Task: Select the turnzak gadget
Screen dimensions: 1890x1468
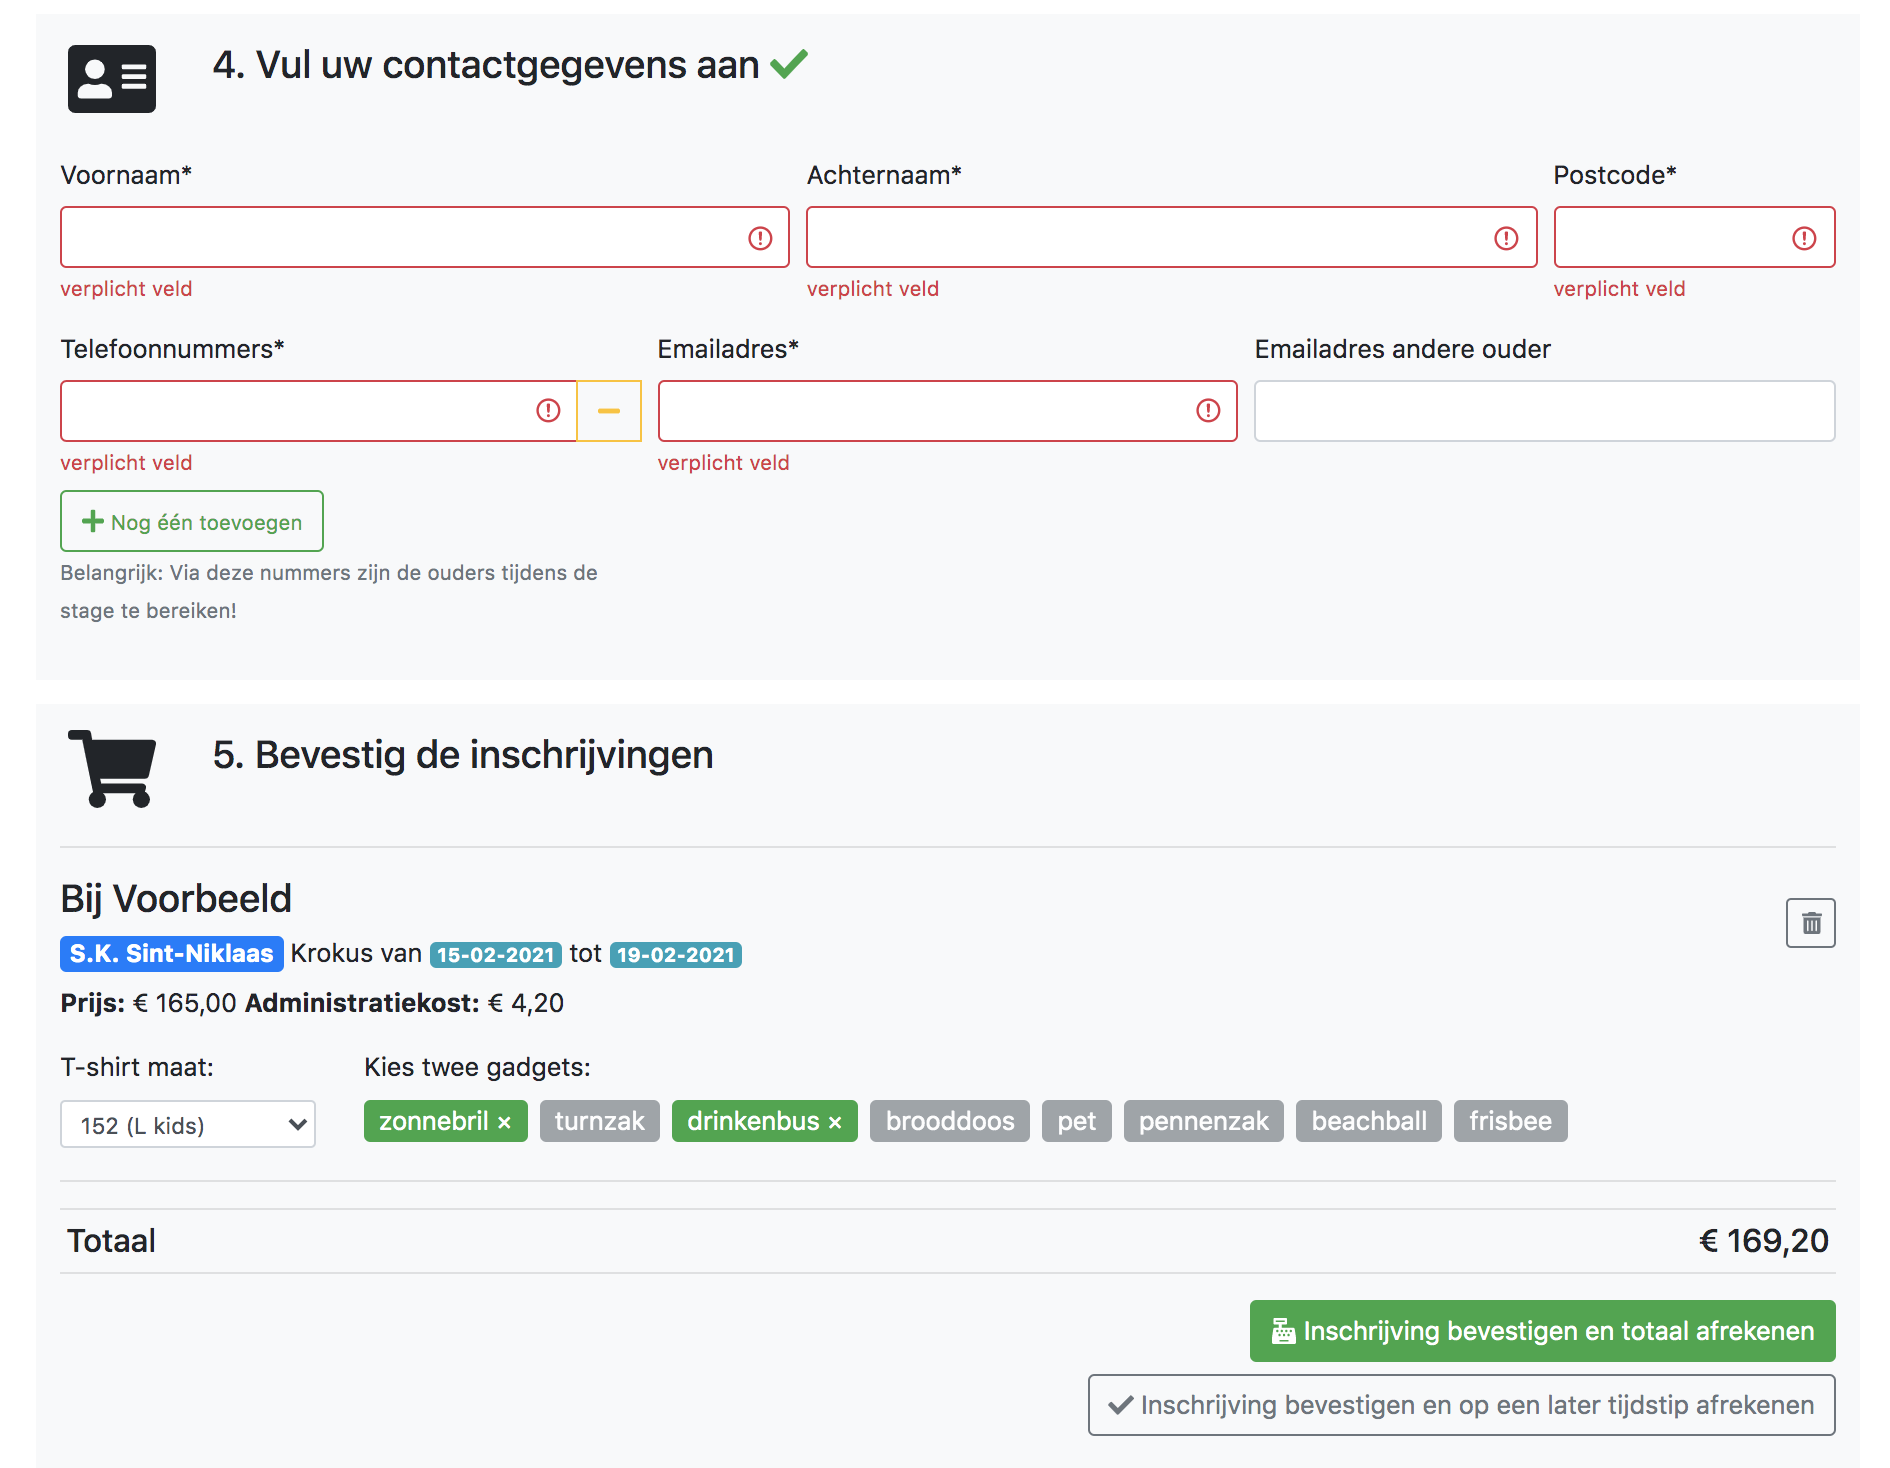Action: pyautogui.click(x=598, y=1121)
